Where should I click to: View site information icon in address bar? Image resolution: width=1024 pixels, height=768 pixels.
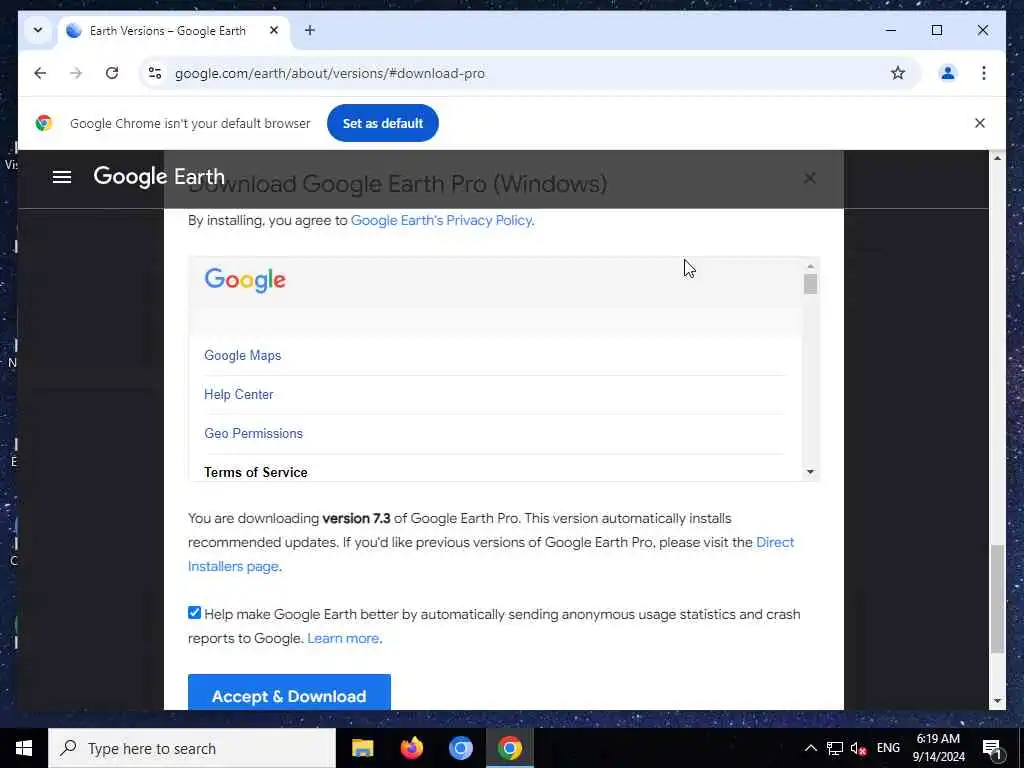point(155,73)
